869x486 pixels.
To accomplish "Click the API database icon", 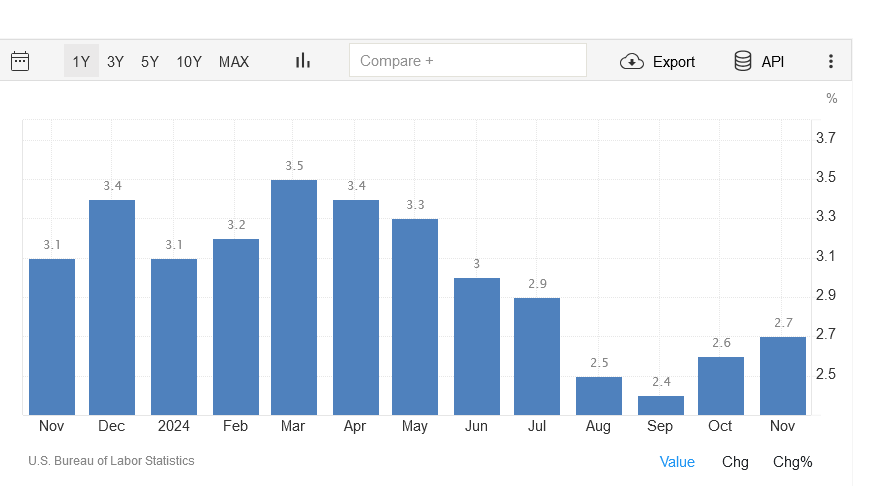I will (743, 61).
